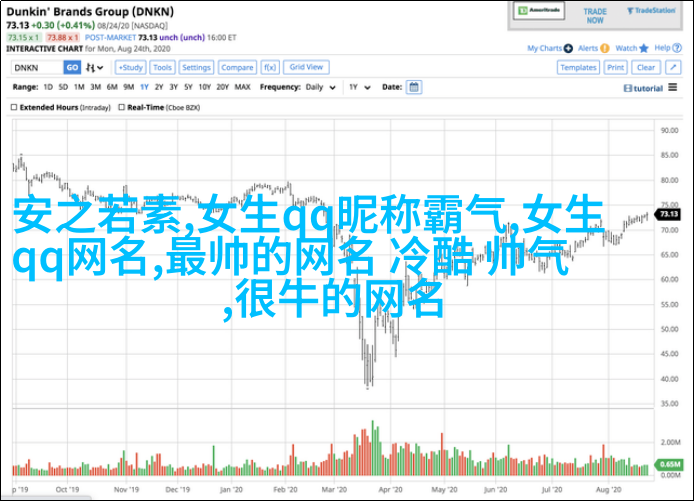Open the chart type dropdown icon
Viewport: 695px width, 502px height.
95,68
